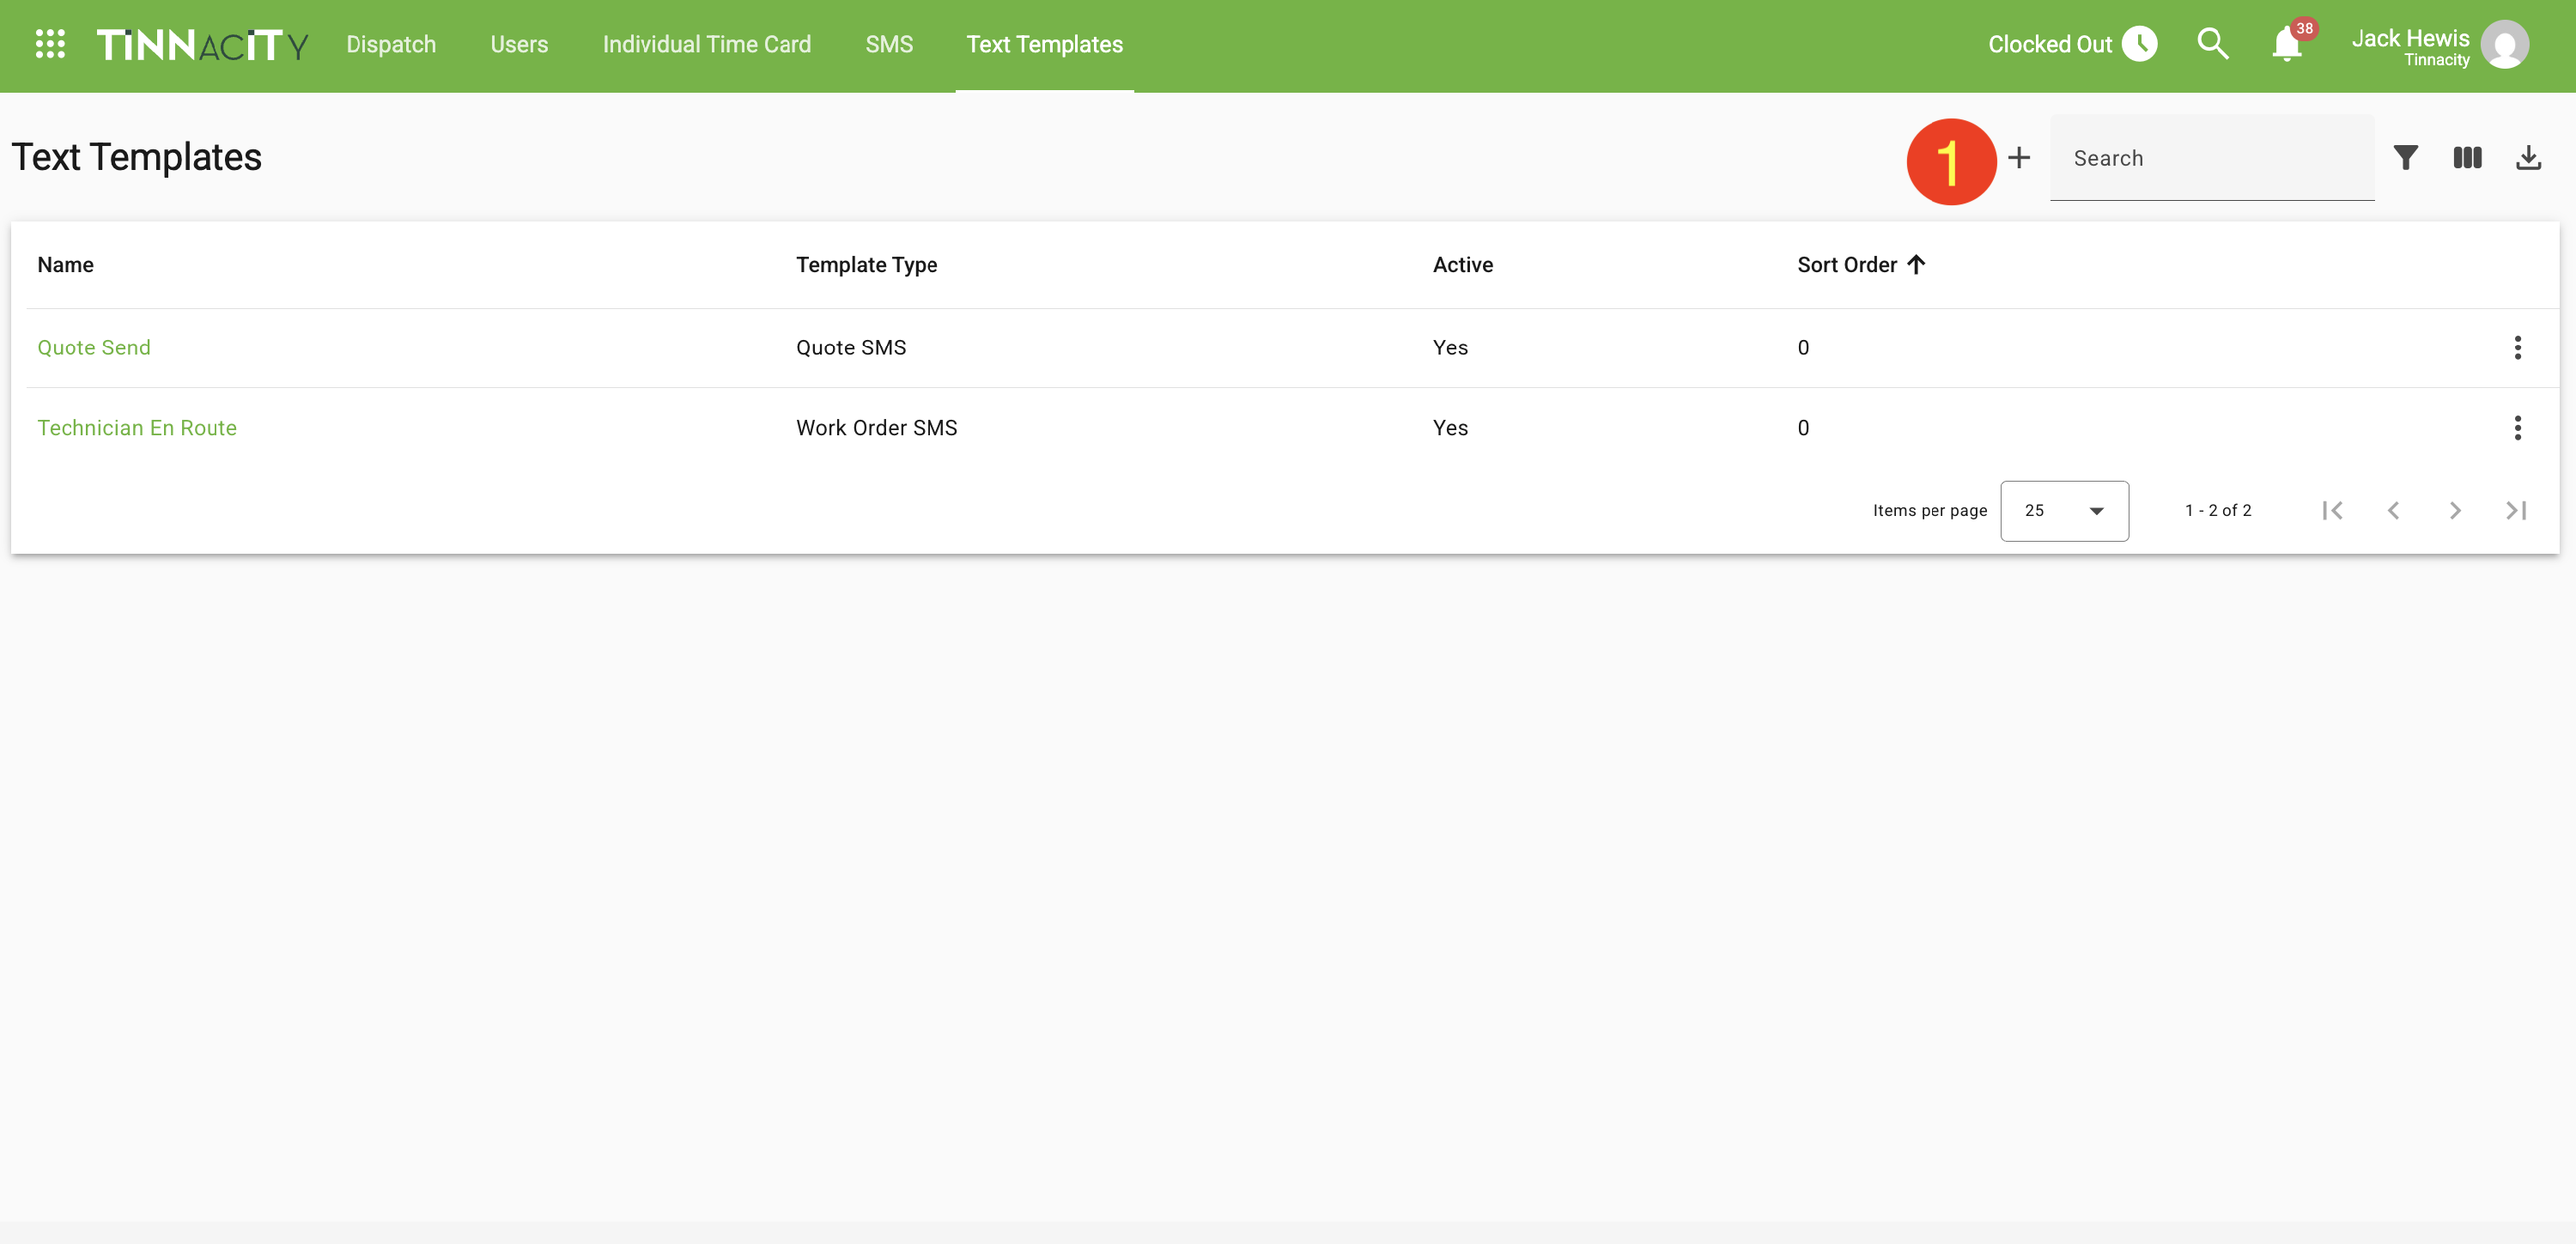Sort by Active column header
2576x1244 pixels.
pos(1462,265)
